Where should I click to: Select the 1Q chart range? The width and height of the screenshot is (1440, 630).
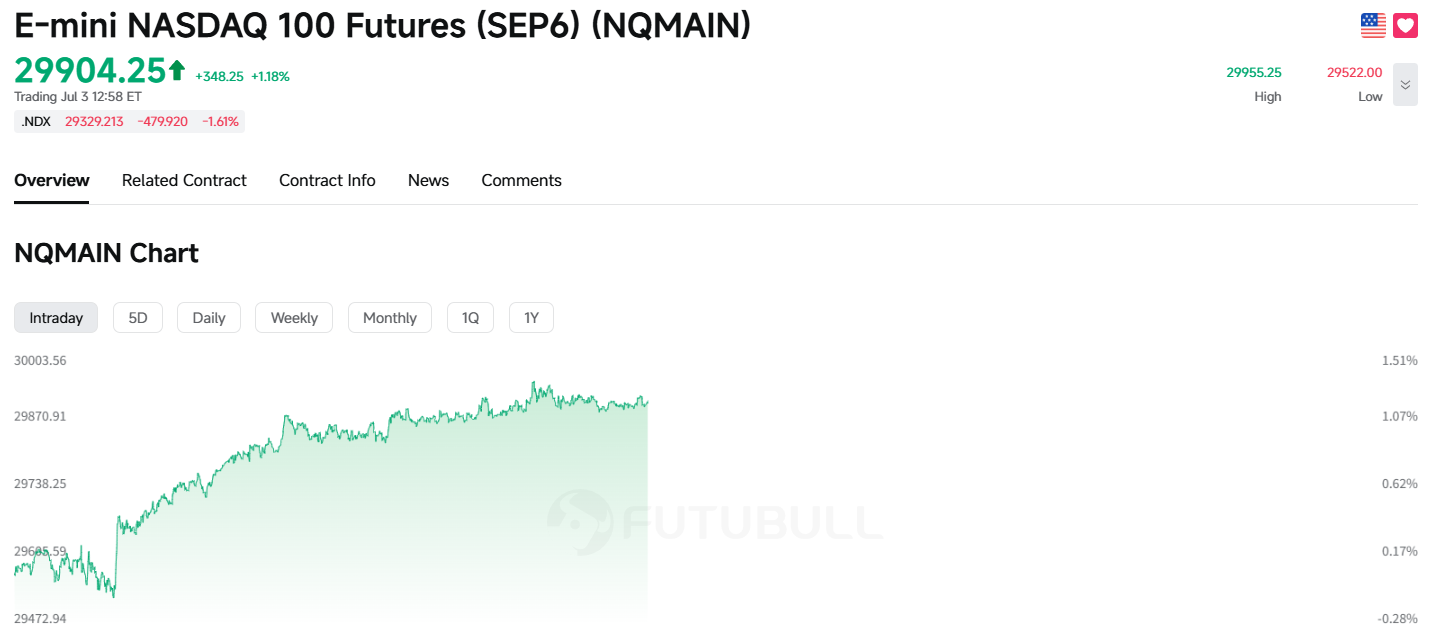coord(470,317)
